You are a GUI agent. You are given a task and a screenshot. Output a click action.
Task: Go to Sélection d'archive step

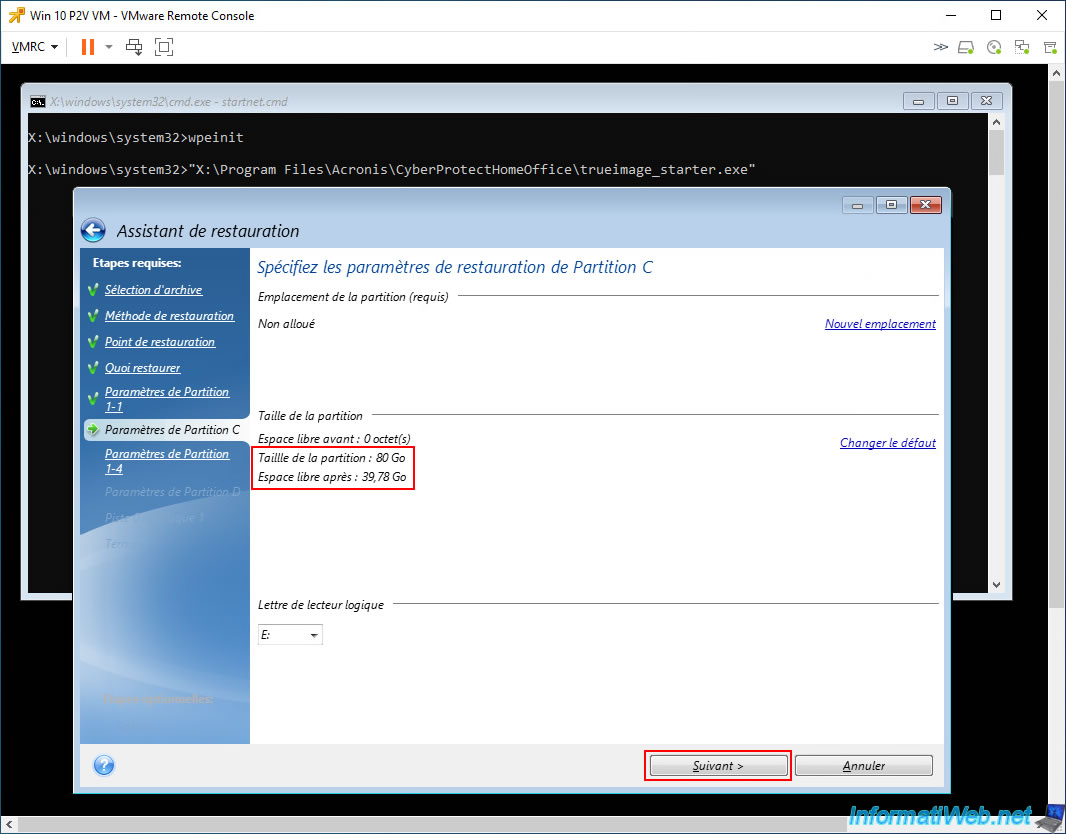(x=153, y=290)
